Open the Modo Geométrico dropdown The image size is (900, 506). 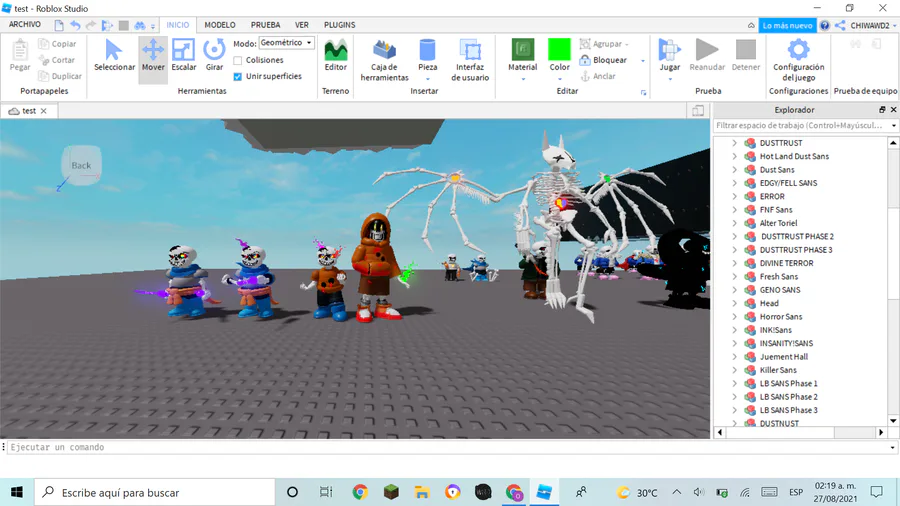(x=286, y=43)
